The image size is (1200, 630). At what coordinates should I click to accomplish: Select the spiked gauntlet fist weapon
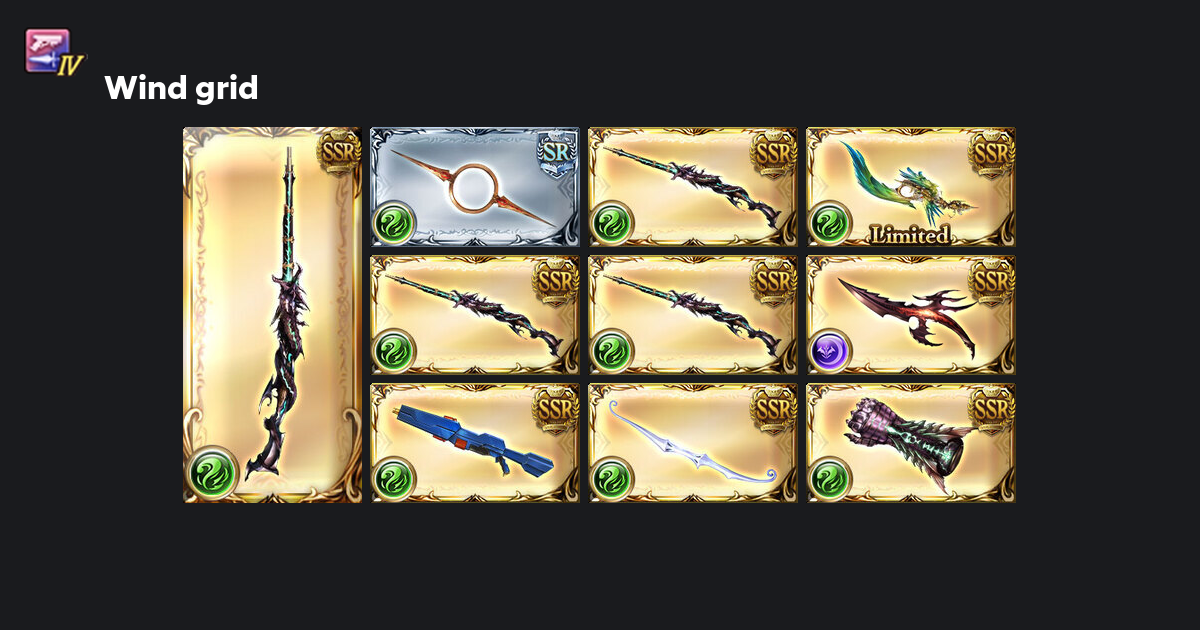[911, 443]
